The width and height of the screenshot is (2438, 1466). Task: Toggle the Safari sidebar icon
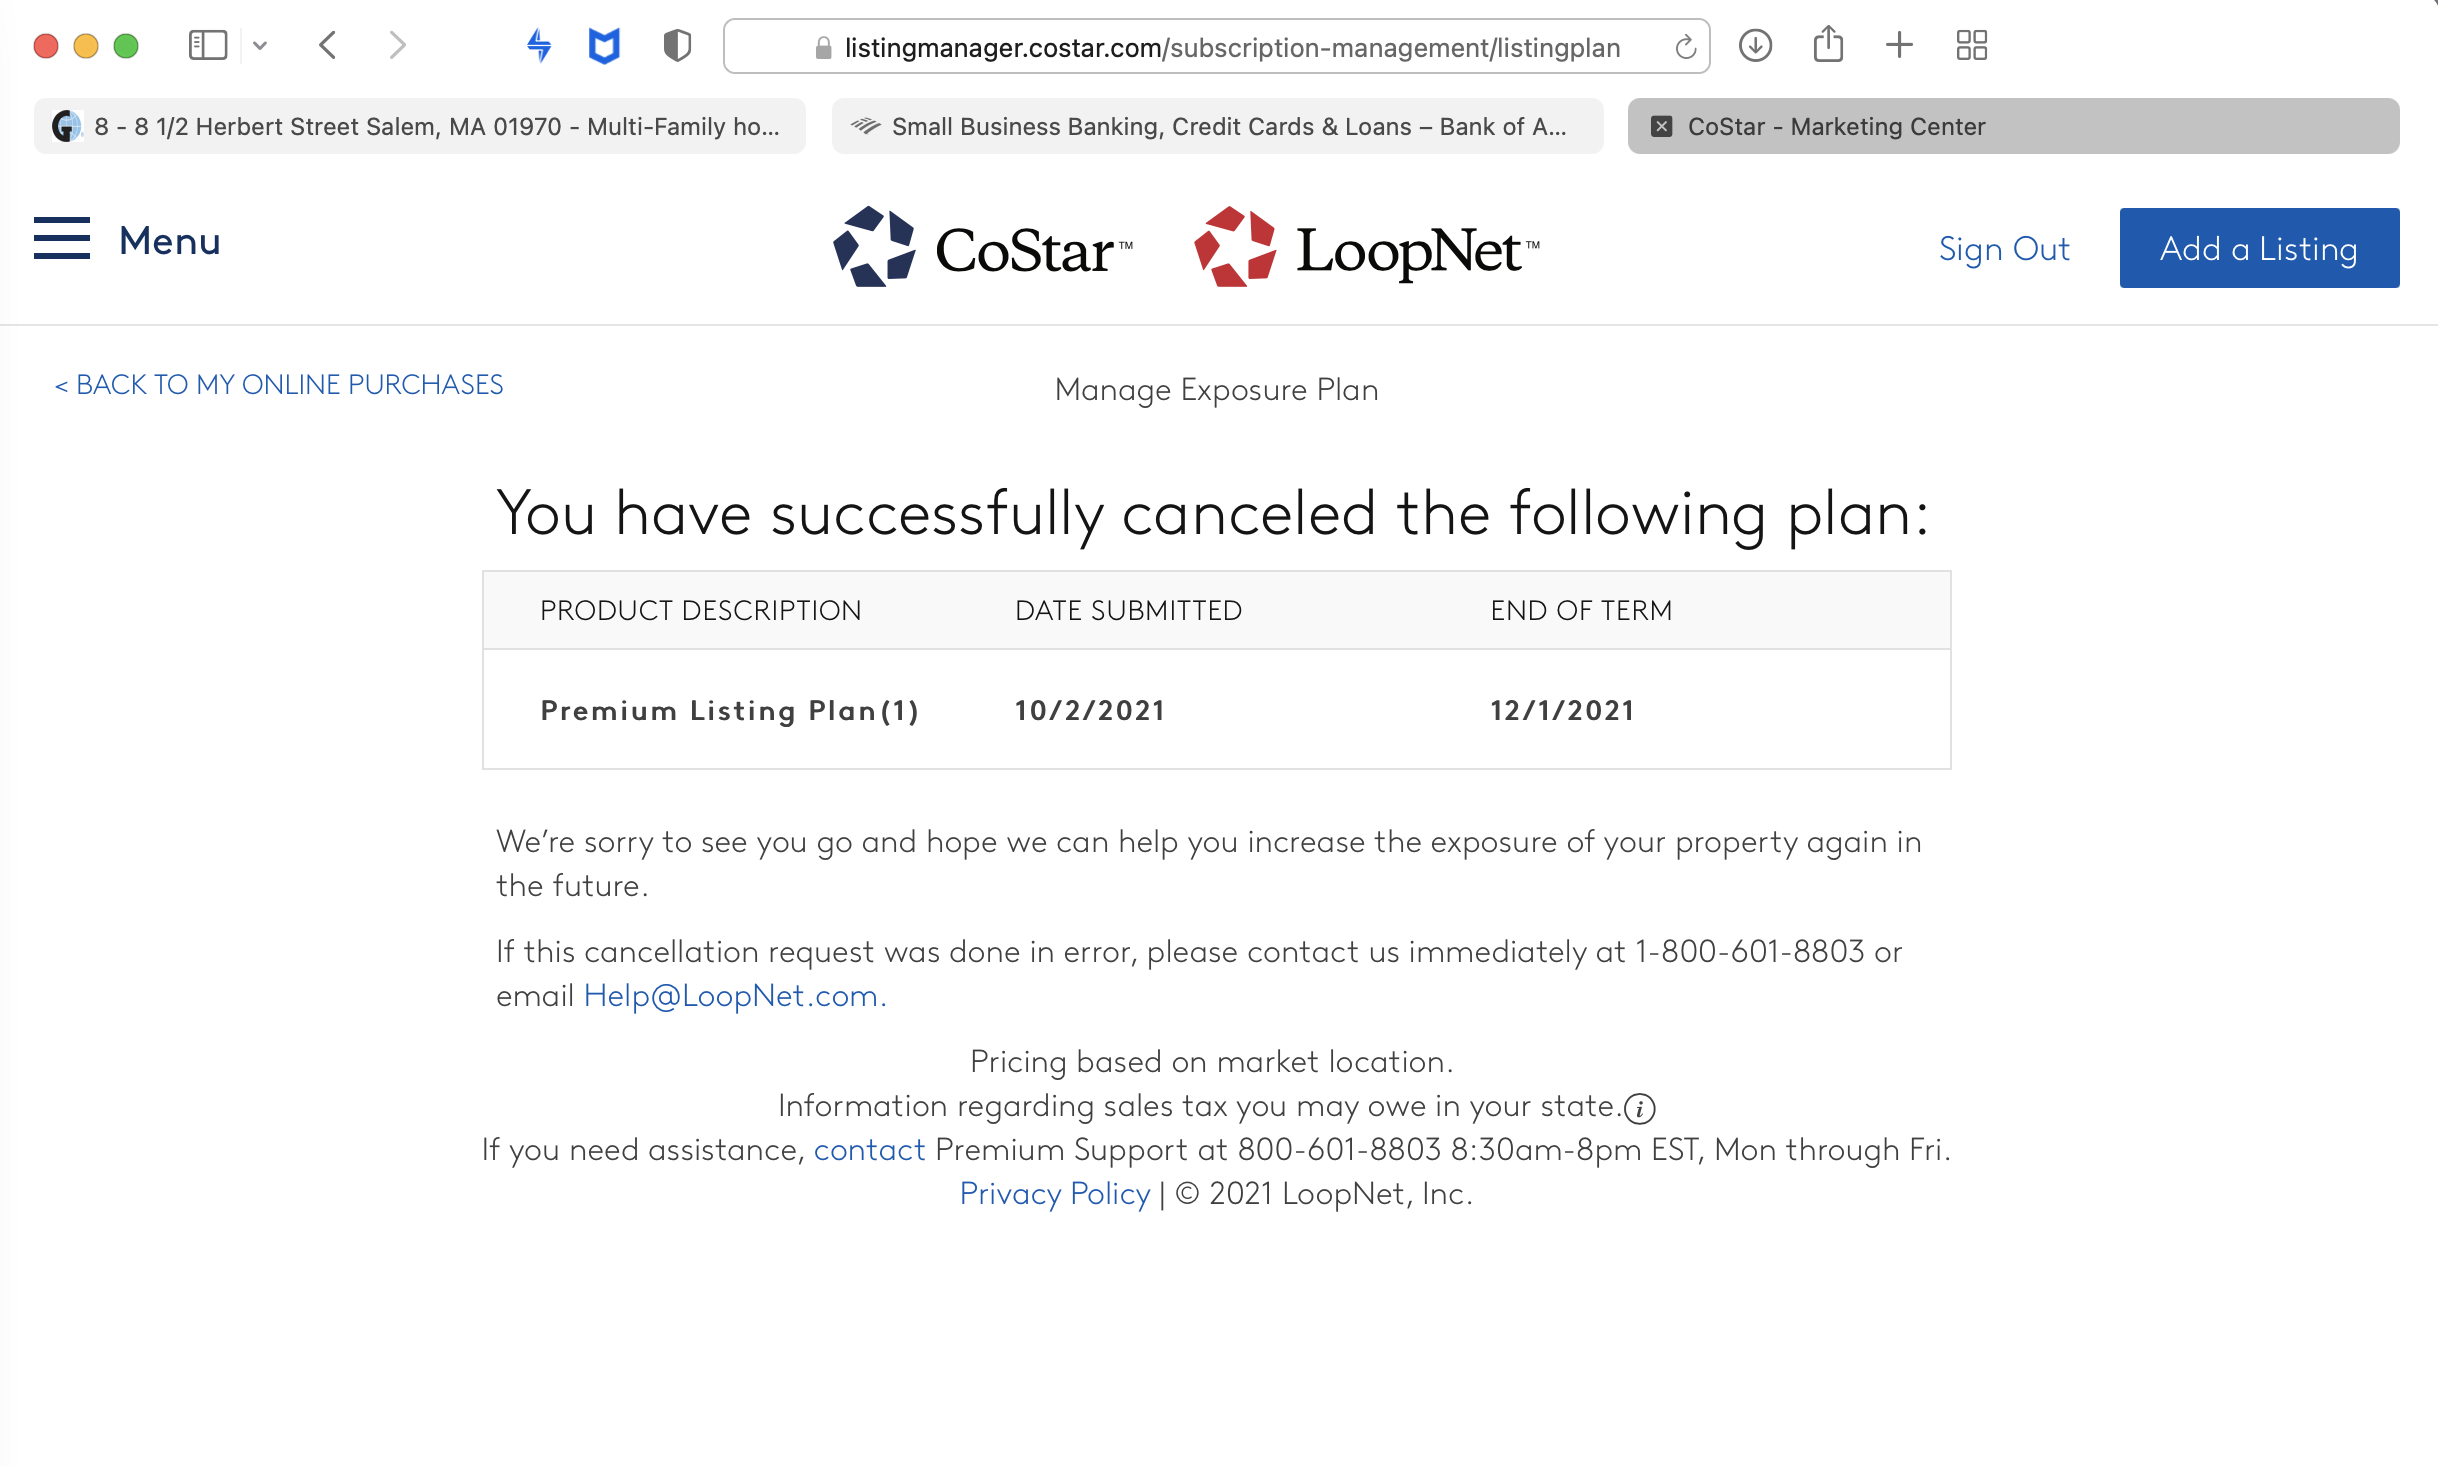(x=208, y=45)
